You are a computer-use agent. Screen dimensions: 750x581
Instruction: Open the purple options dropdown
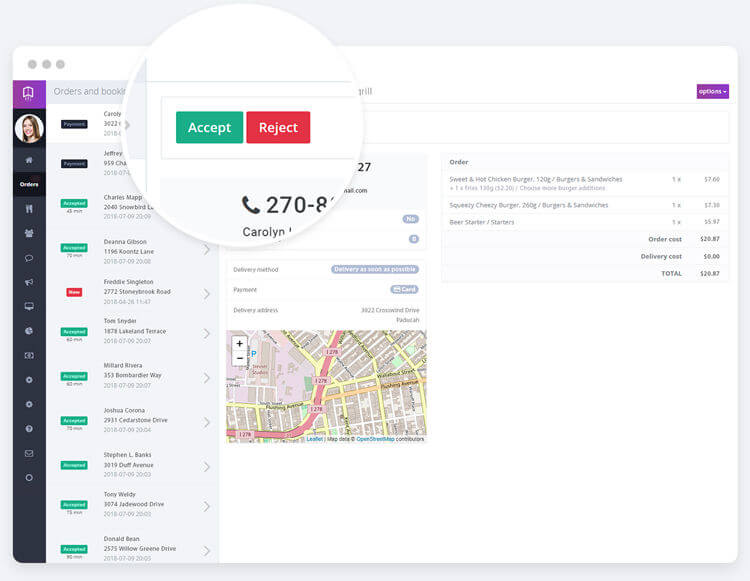click(712, 91)
